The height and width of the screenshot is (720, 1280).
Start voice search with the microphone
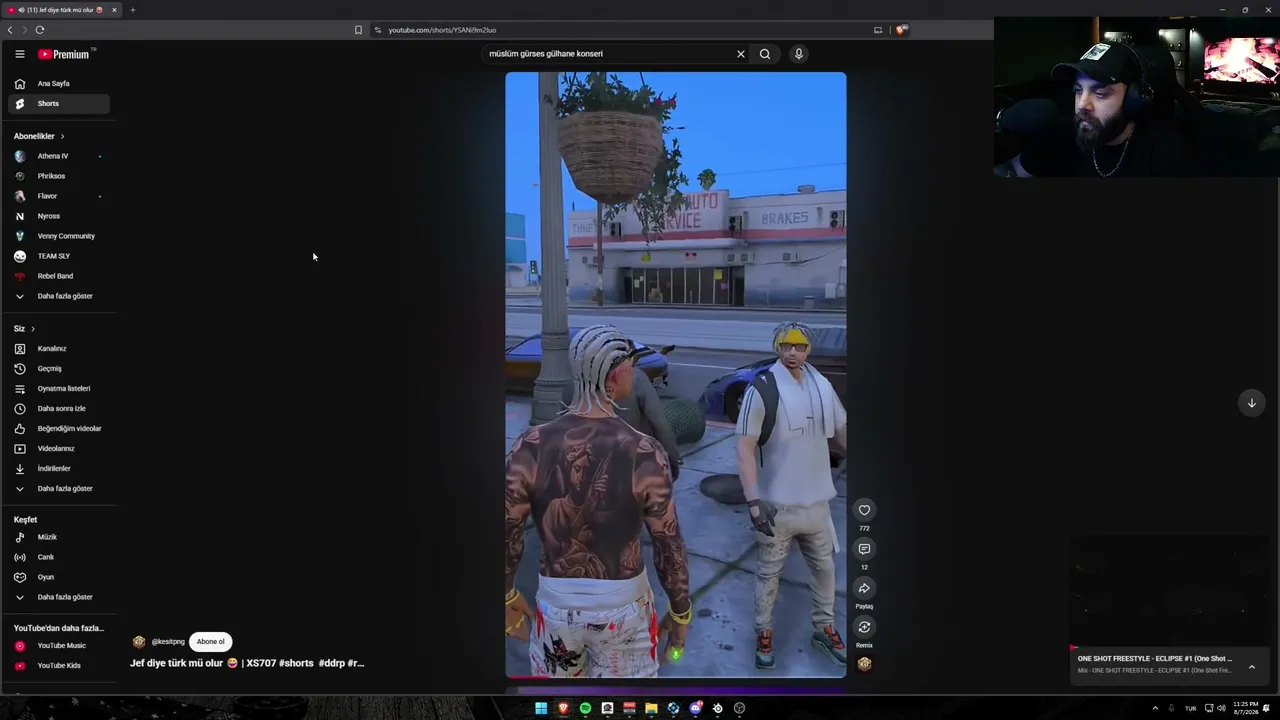click(798, 54)
